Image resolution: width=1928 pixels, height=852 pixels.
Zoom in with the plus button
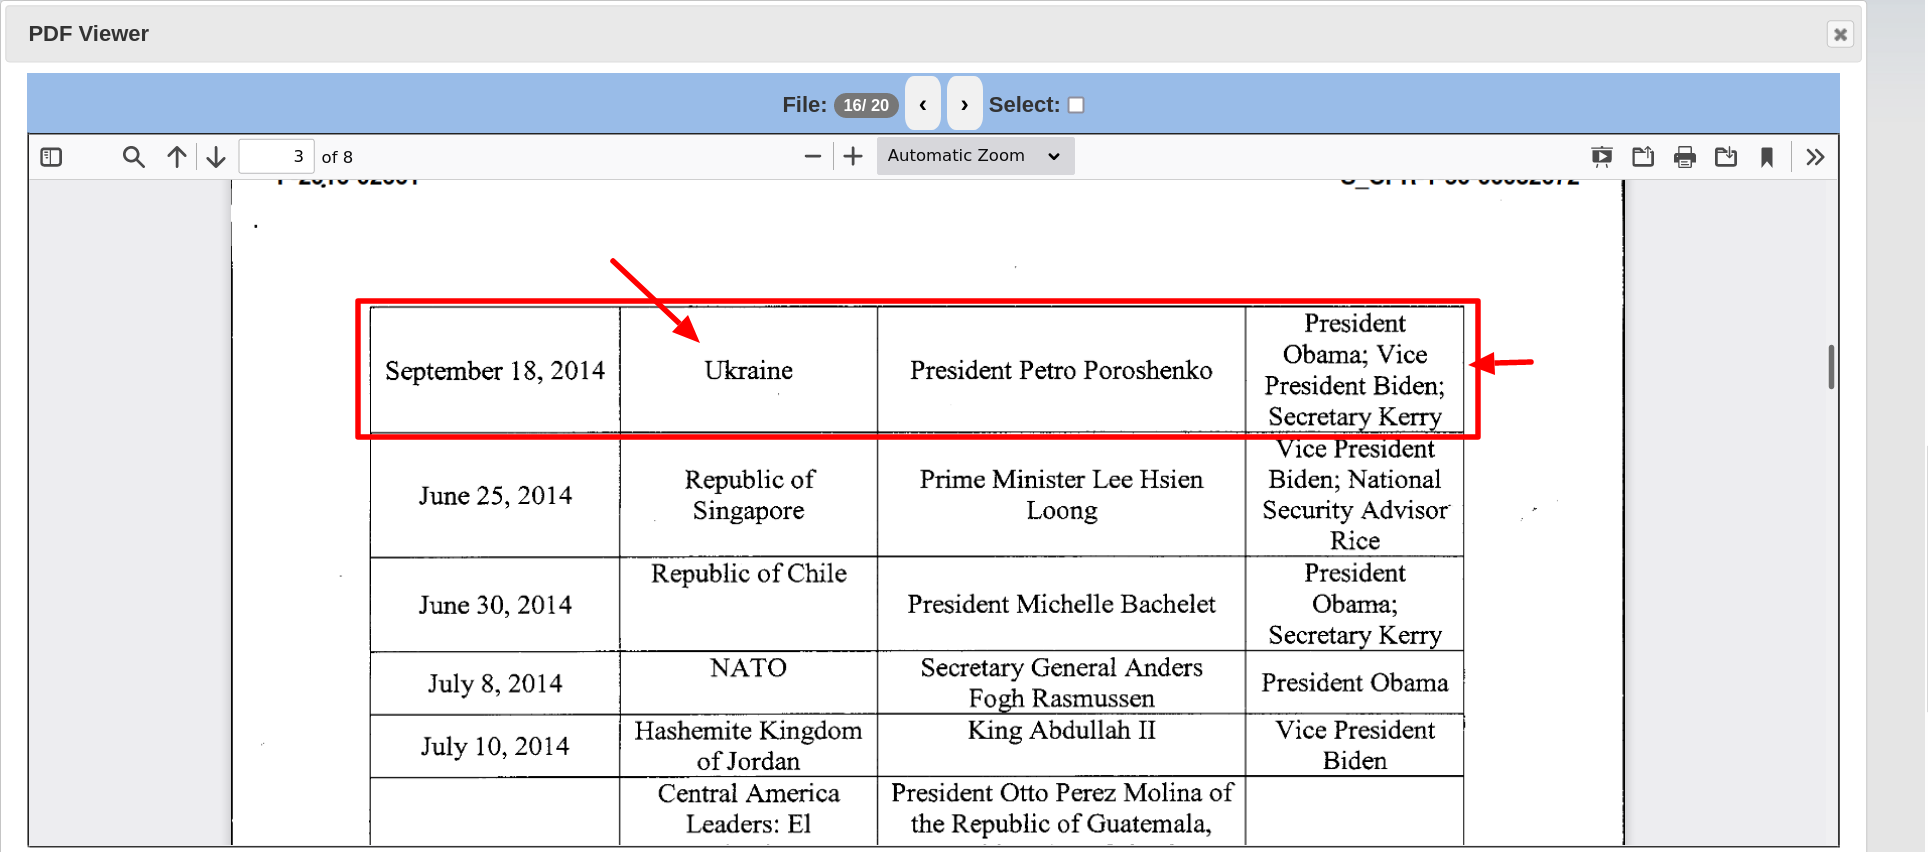(853, 157)
